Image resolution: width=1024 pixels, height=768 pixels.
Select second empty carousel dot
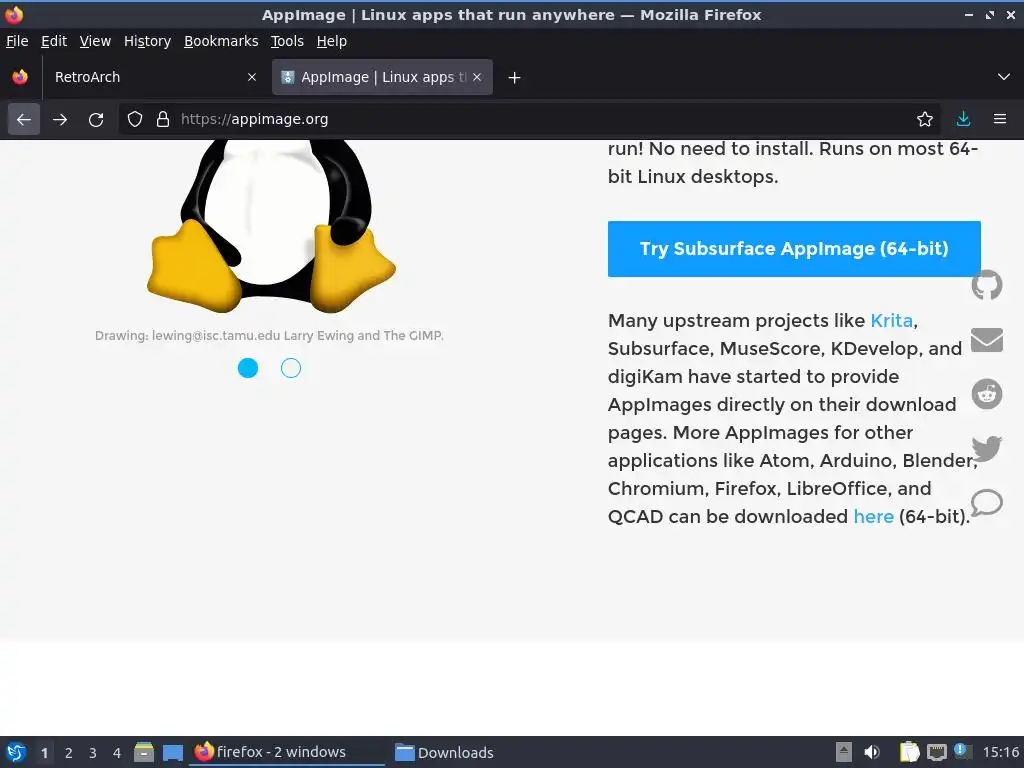tap(291, 368)
